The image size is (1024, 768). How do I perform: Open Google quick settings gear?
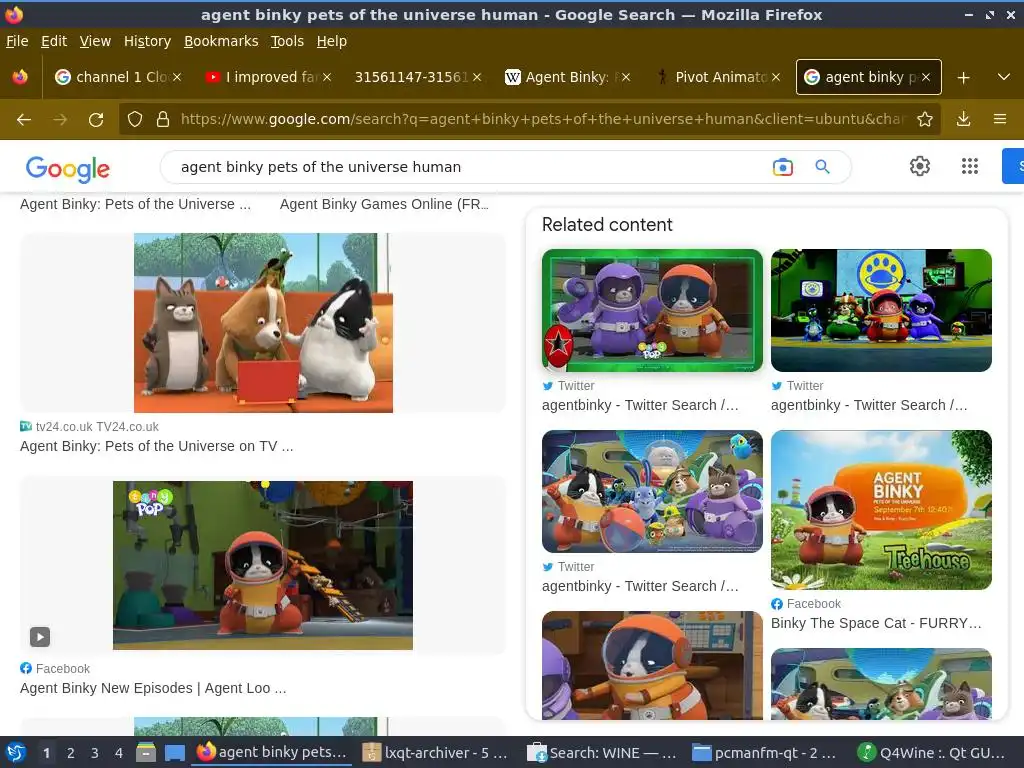920,167
